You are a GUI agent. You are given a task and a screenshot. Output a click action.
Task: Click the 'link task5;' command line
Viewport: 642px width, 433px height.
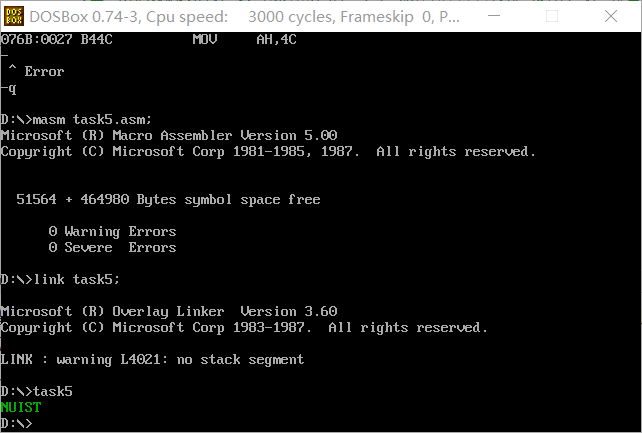[x=60, y=279]
